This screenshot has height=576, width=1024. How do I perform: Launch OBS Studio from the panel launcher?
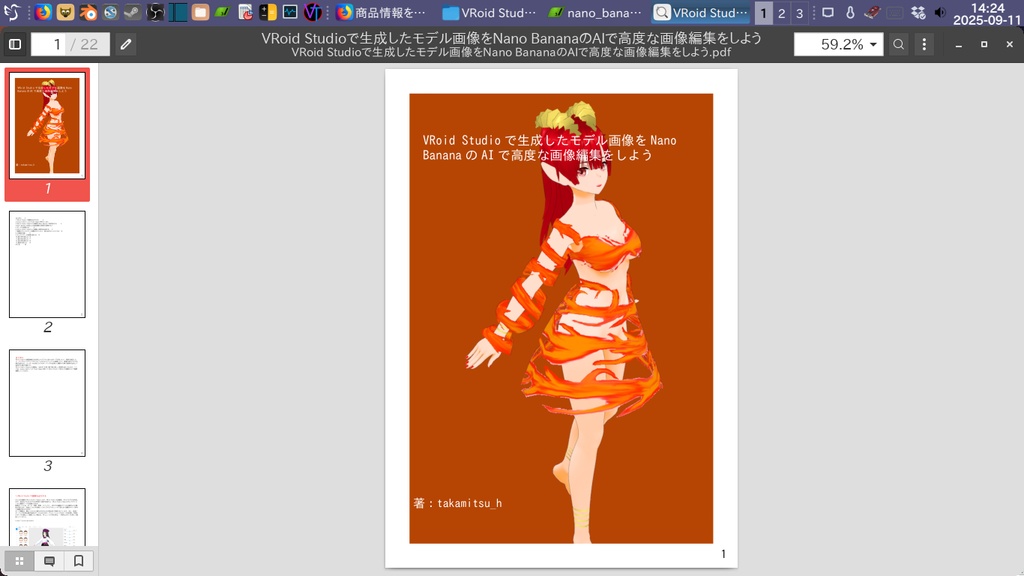[155, 12]
